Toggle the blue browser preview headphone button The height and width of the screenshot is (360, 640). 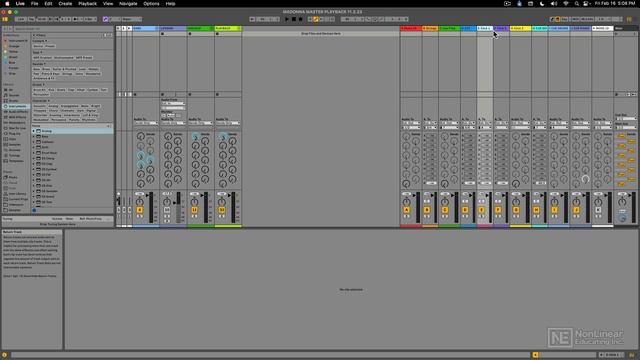click(x=34, y=210)
